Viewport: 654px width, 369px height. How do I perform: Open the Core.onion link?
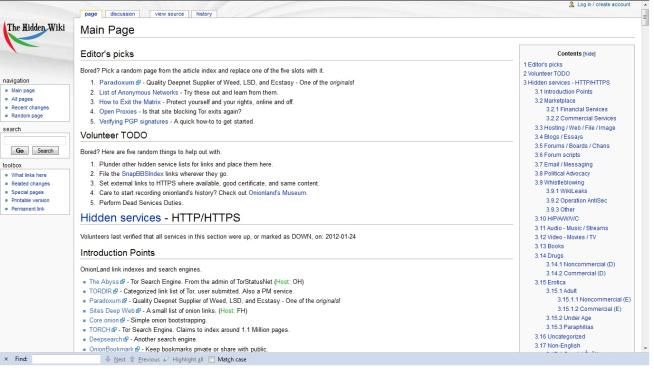click(x=104, y=320)
